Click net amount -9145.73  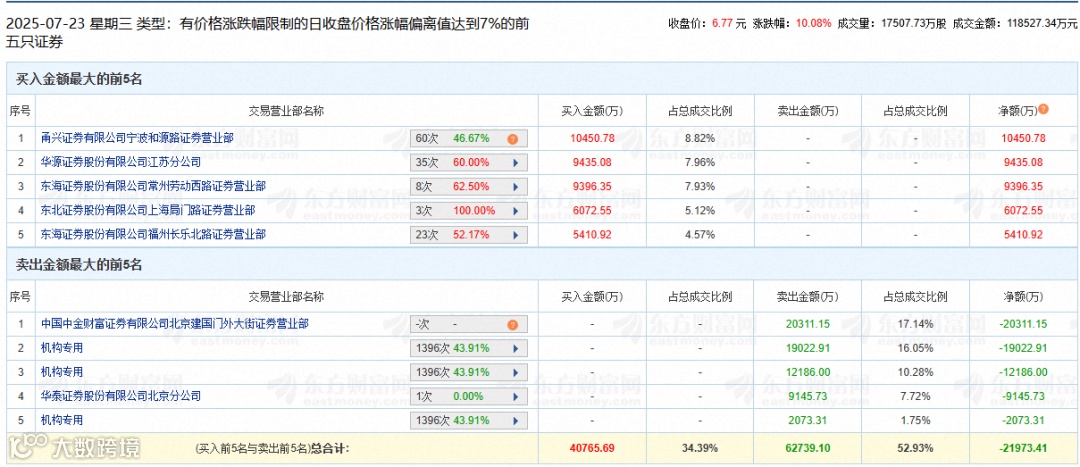pos(1023,396)
